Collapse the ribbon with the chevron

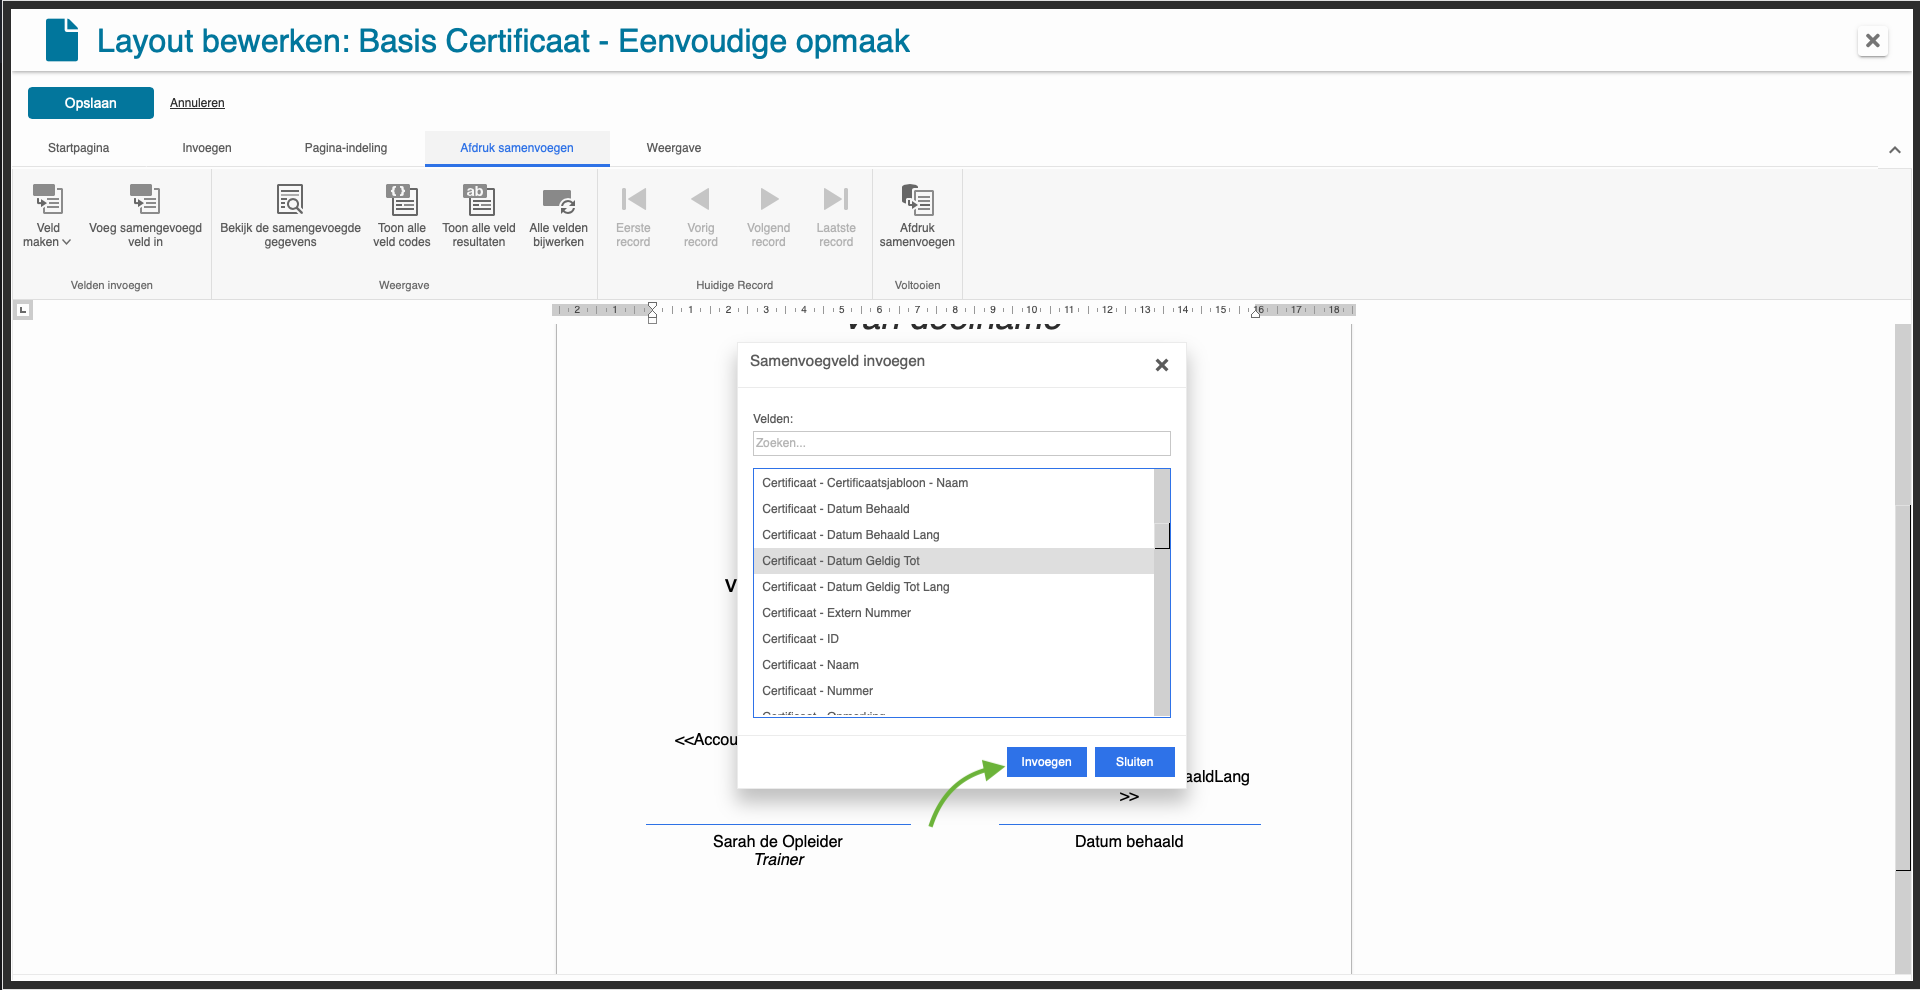pyautogui.click(x=1895, y=149)
